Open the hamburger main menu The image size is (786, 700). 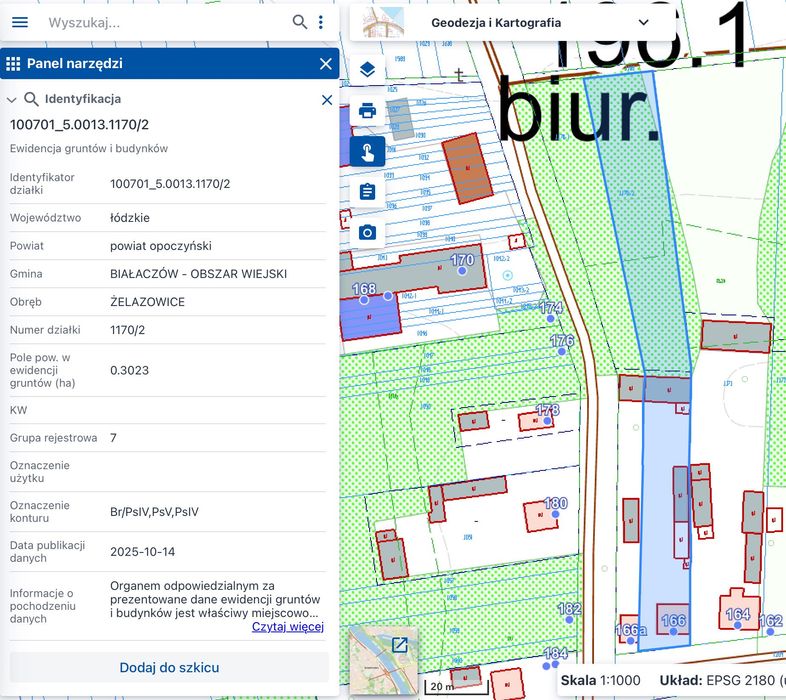click(x=20, y=22)
